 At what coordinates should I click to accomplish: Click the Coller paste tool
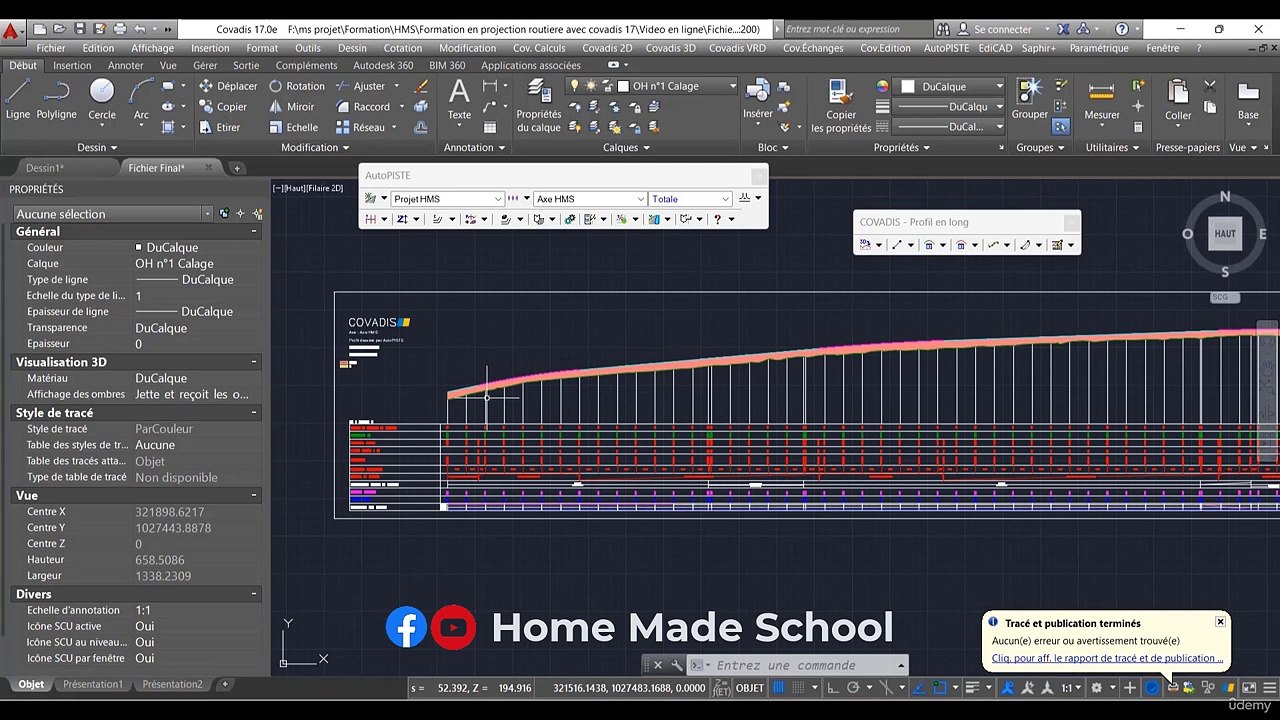[1178, 100]
